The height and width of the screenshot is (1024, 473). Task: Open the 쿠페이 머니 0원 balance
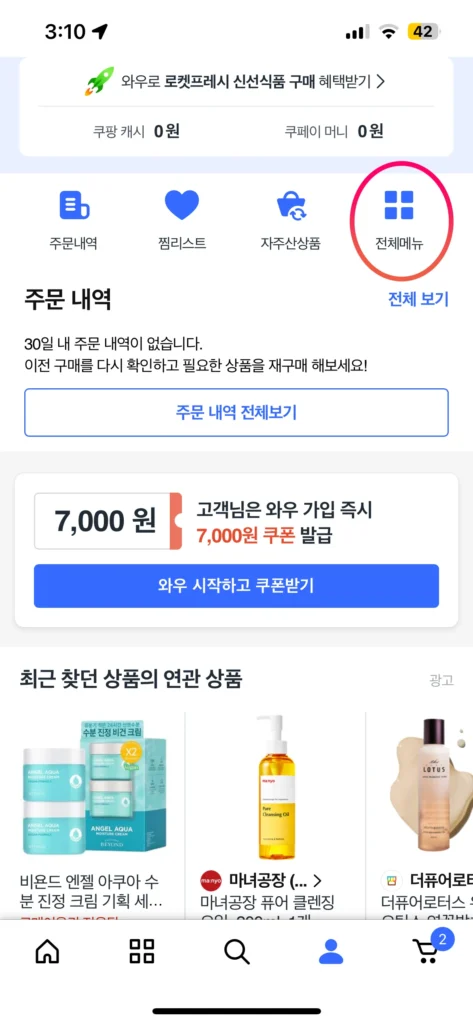coord(333,131)
